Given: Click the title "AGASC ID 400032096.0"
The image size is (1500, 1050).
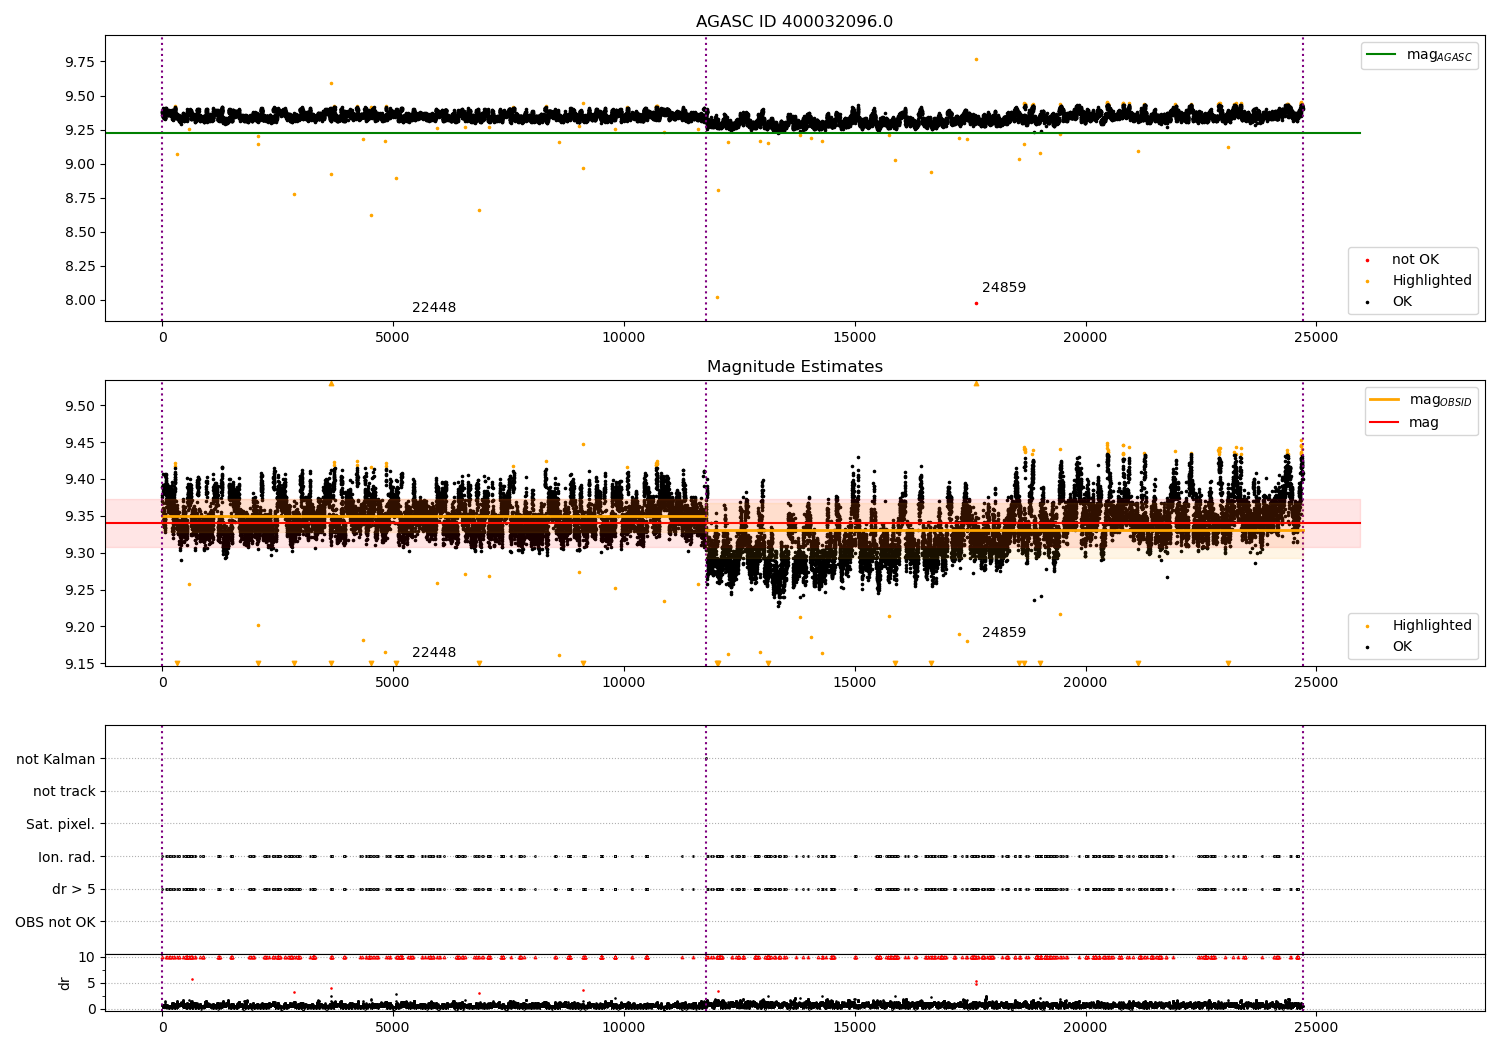Looking at the screenshot, I should (x=794, y=22).
